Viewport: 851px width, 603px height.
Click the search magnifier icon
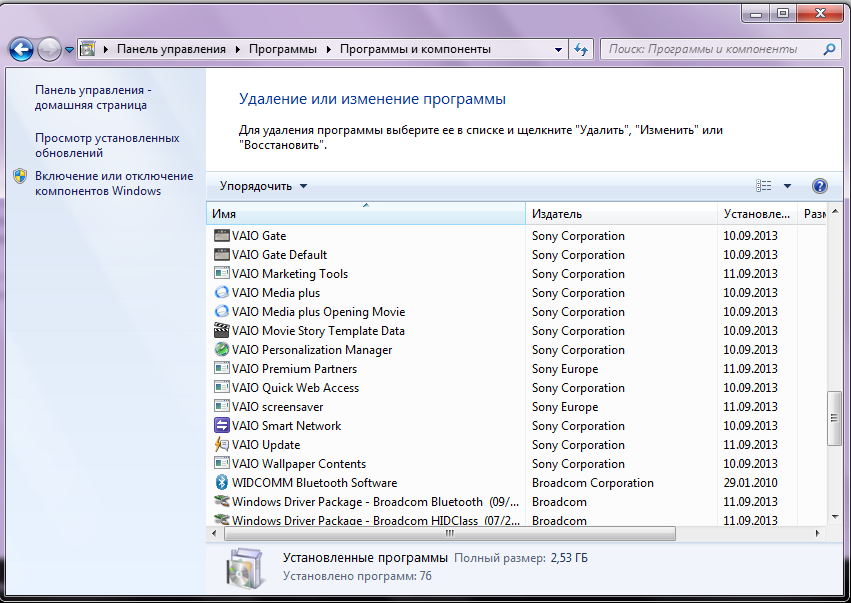[829, 49]
